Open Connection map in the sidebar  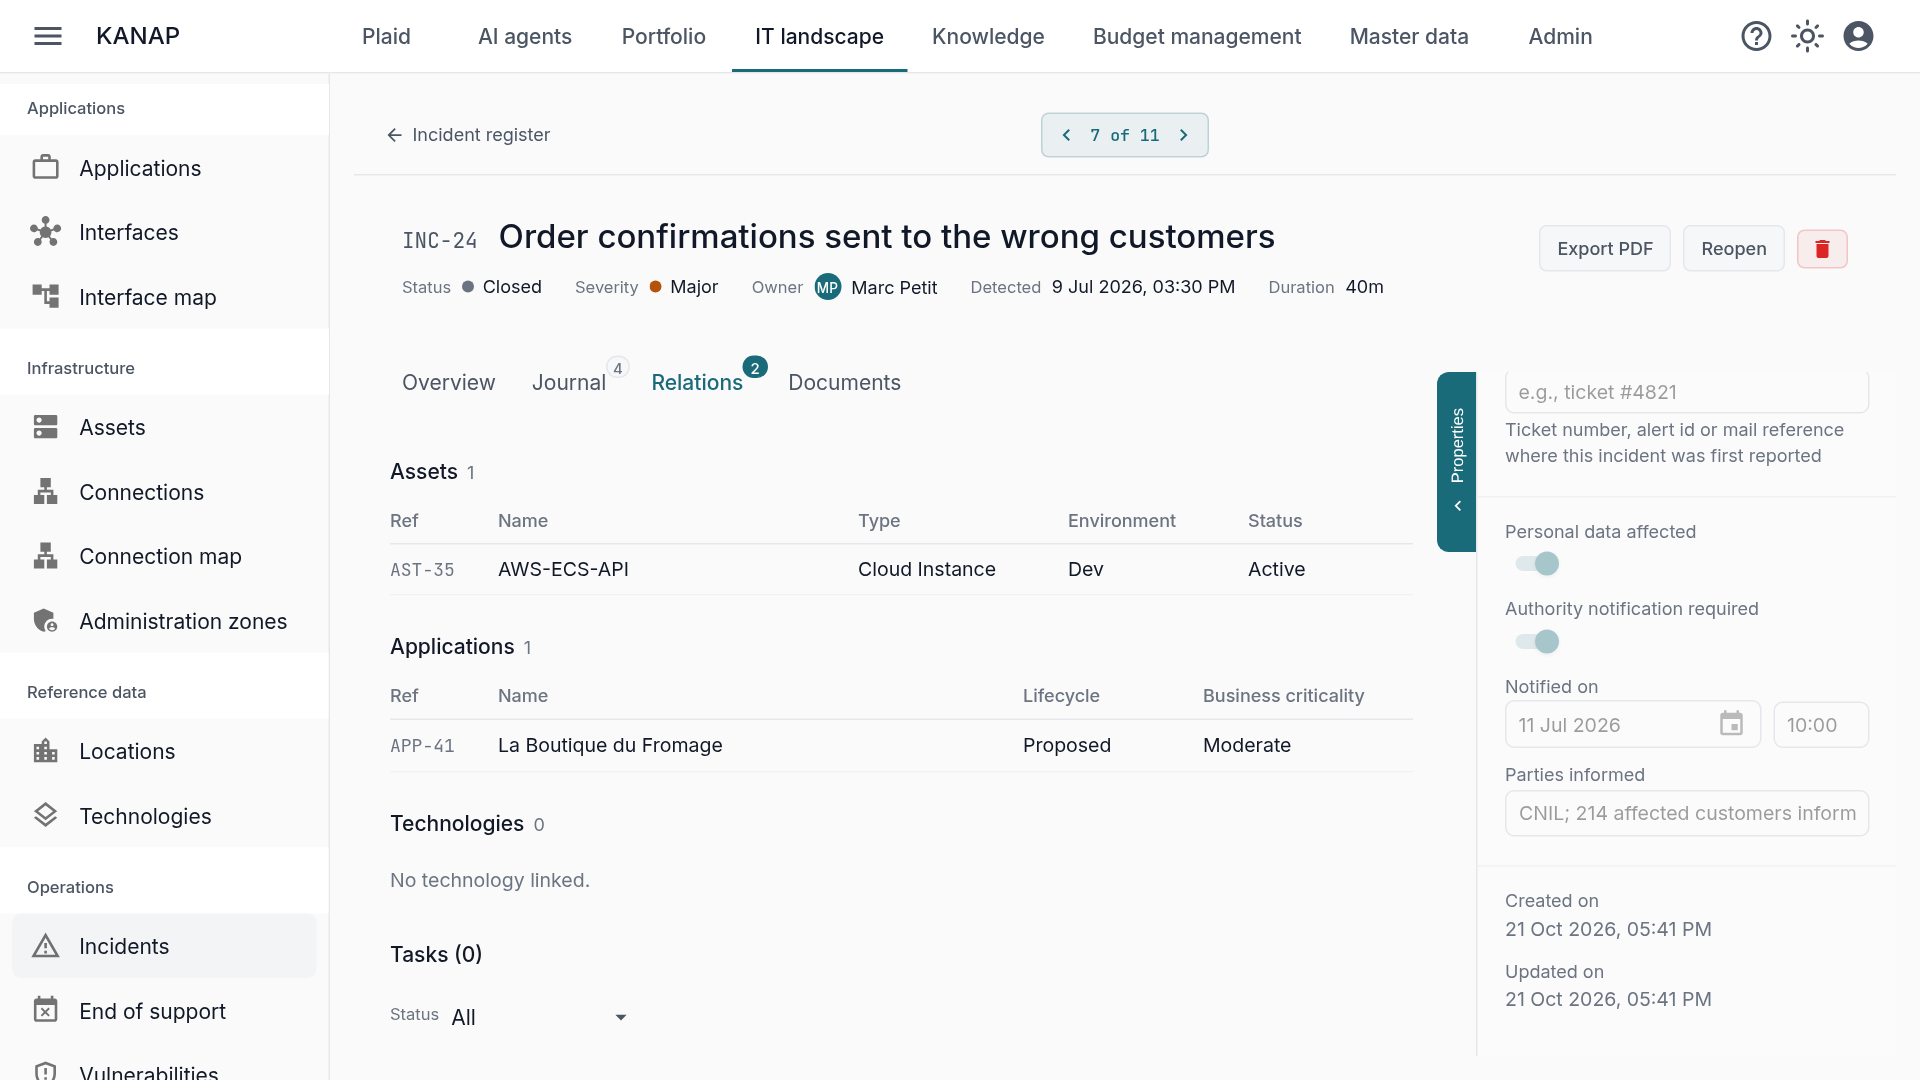(164, 556)
